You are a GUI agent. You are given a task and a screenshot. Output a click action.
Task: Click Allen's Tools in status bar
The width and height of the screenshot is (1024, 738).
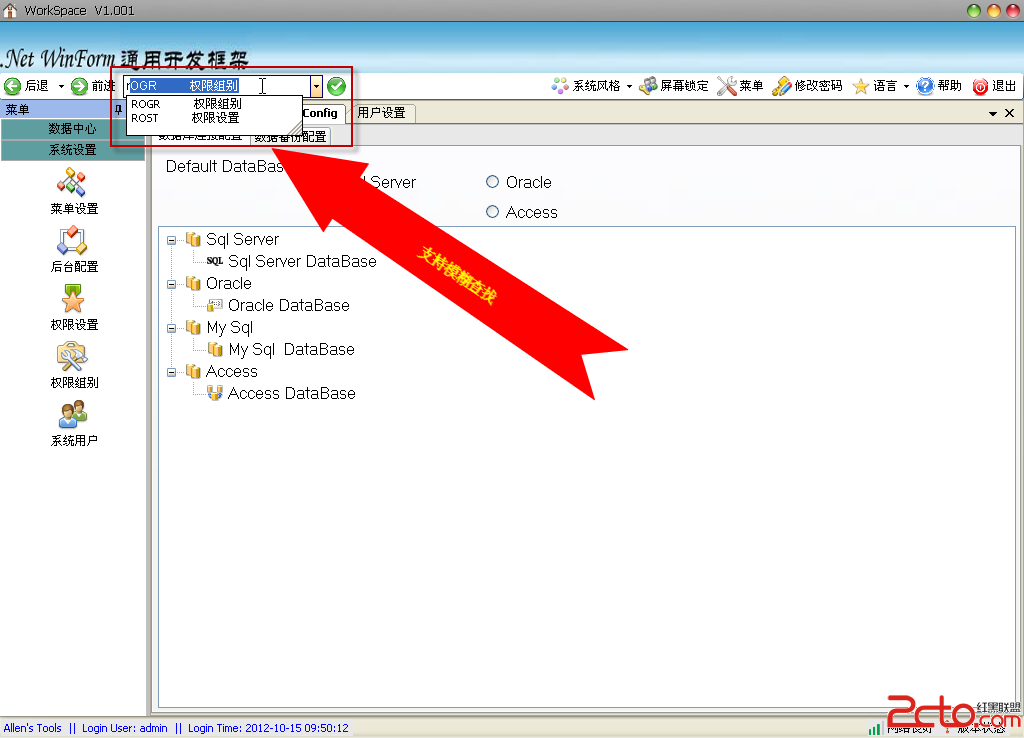(x=33, y=728)
